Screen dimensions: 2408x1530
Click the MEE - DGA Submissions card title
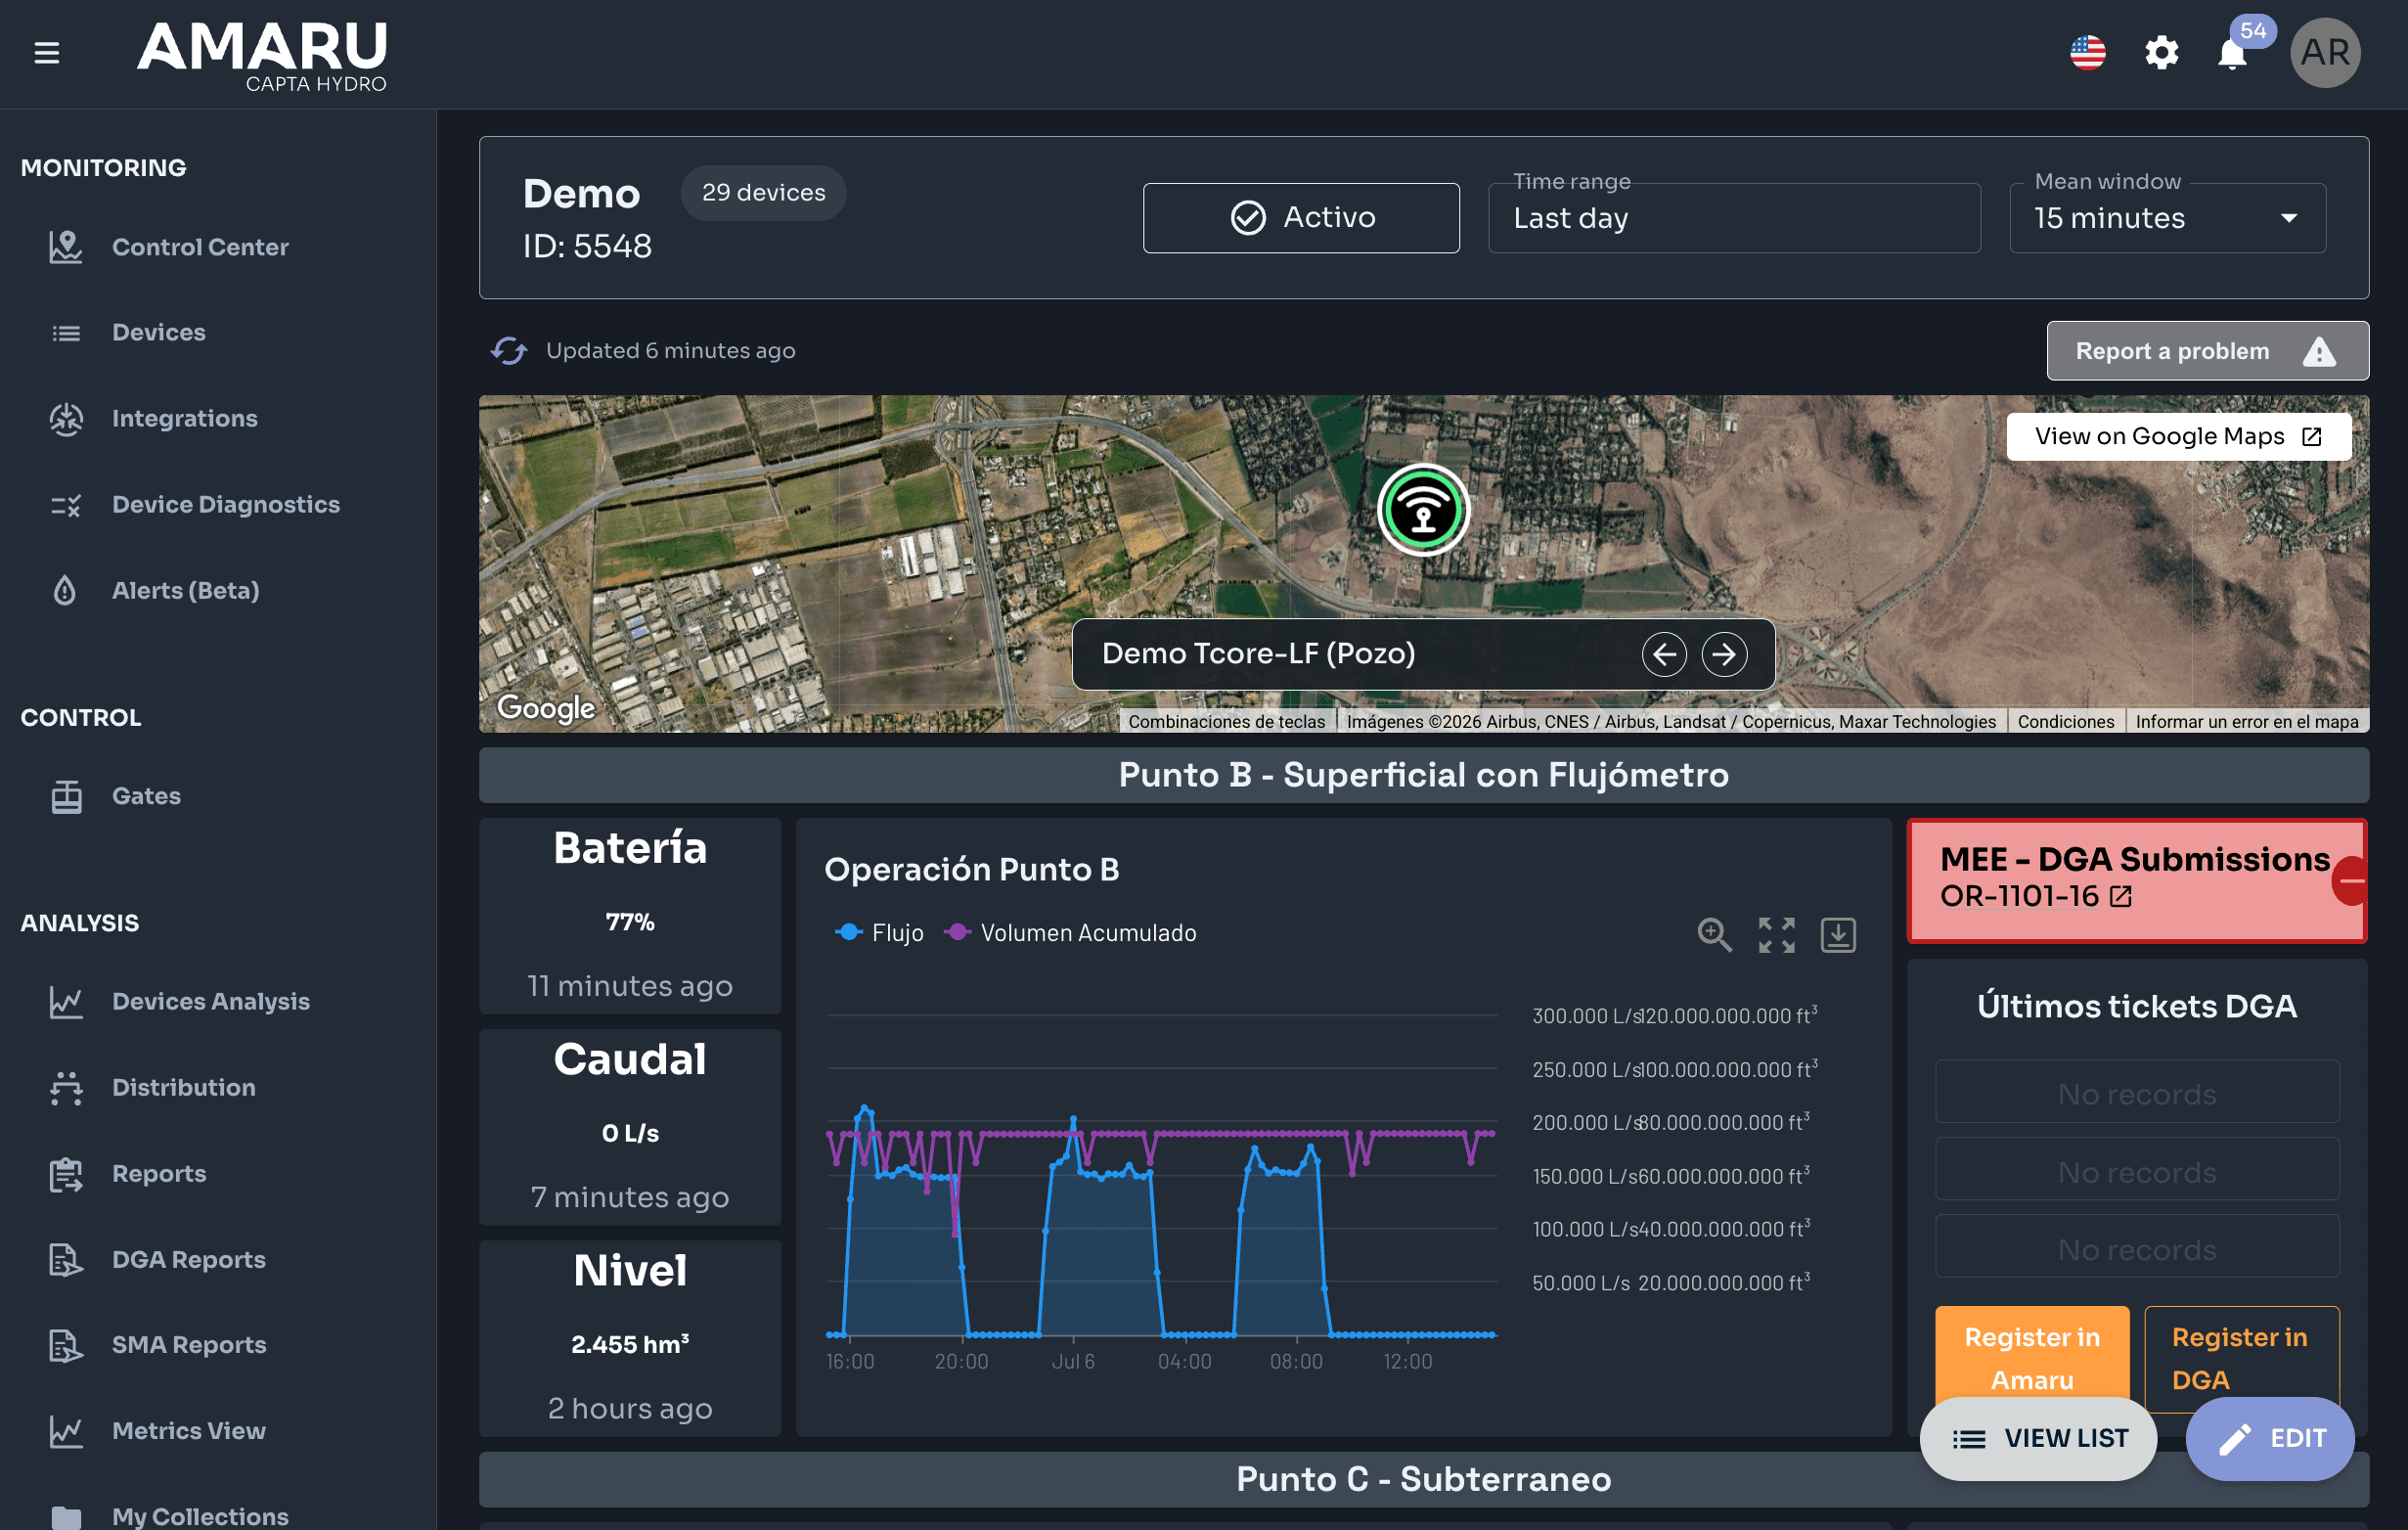(x=2135, y=859)
